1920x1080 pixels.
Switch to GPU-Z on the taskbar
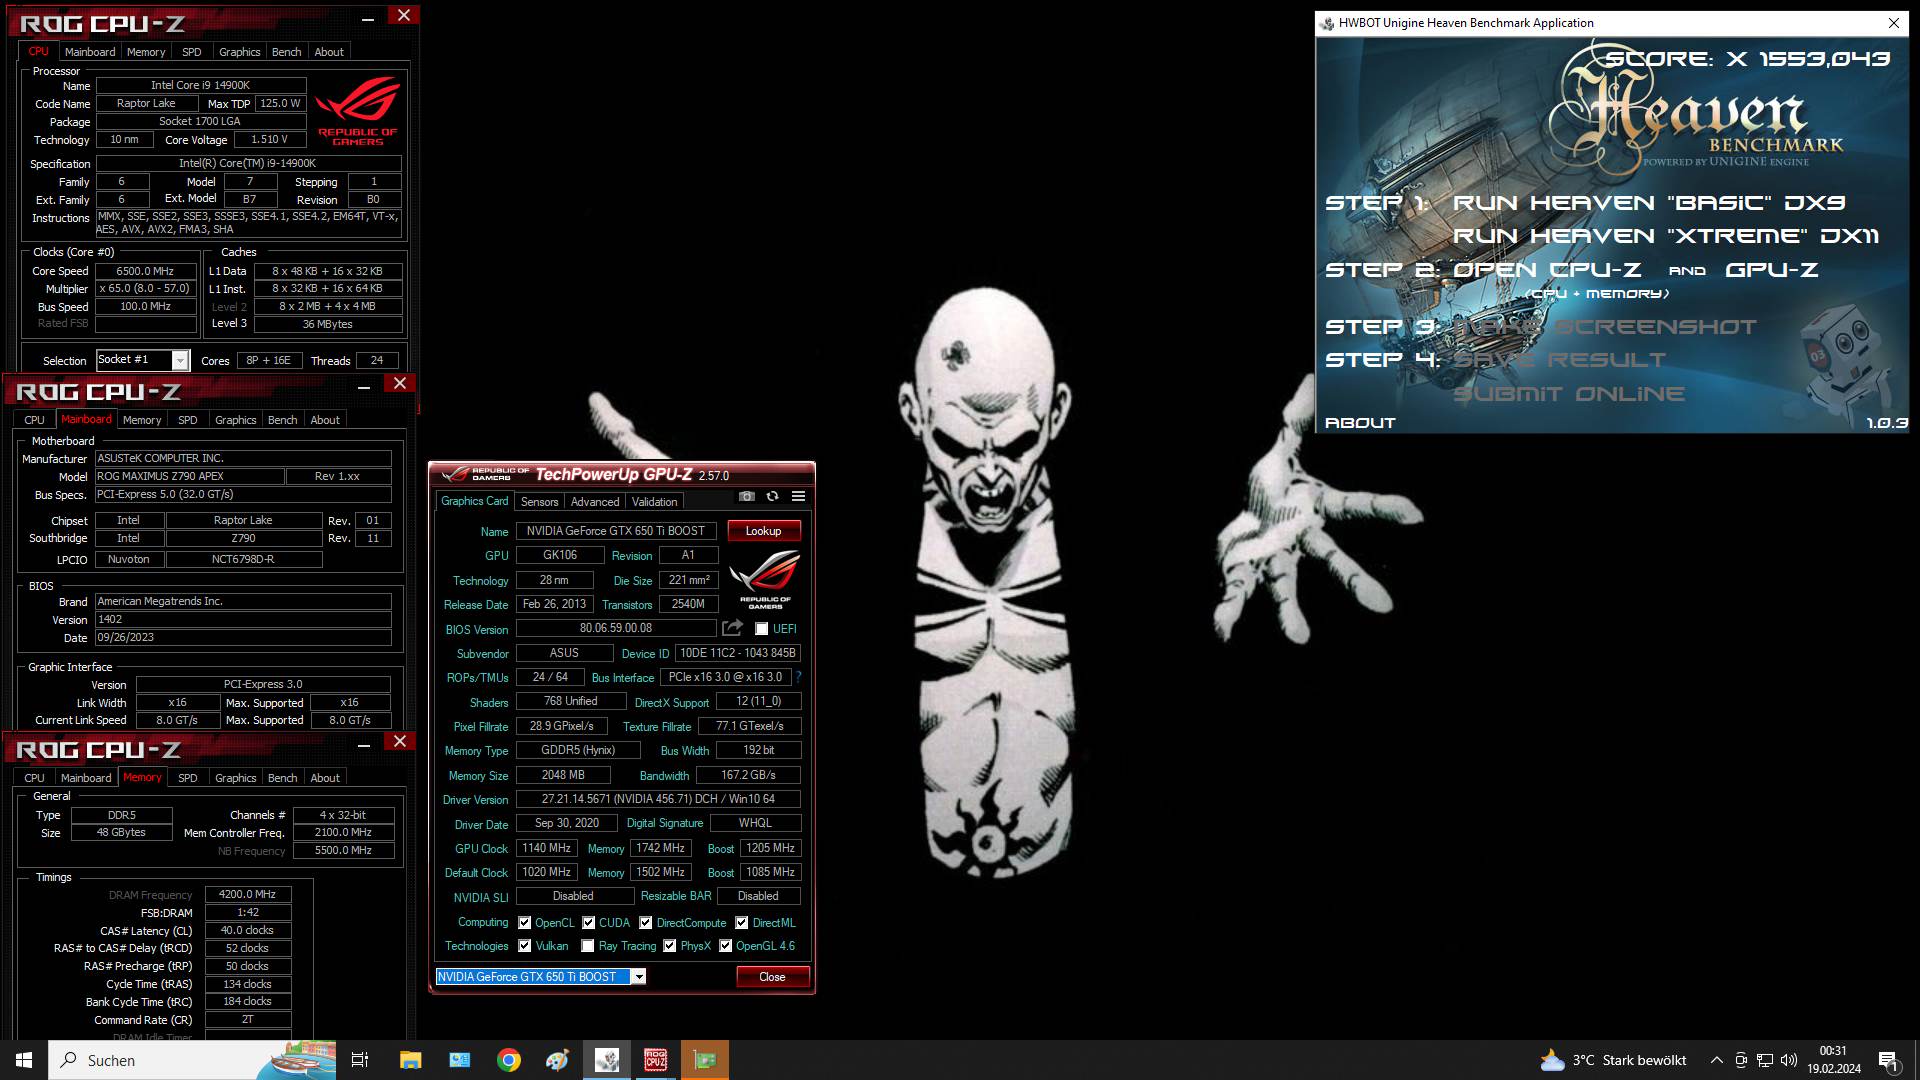click(705, 1060)
